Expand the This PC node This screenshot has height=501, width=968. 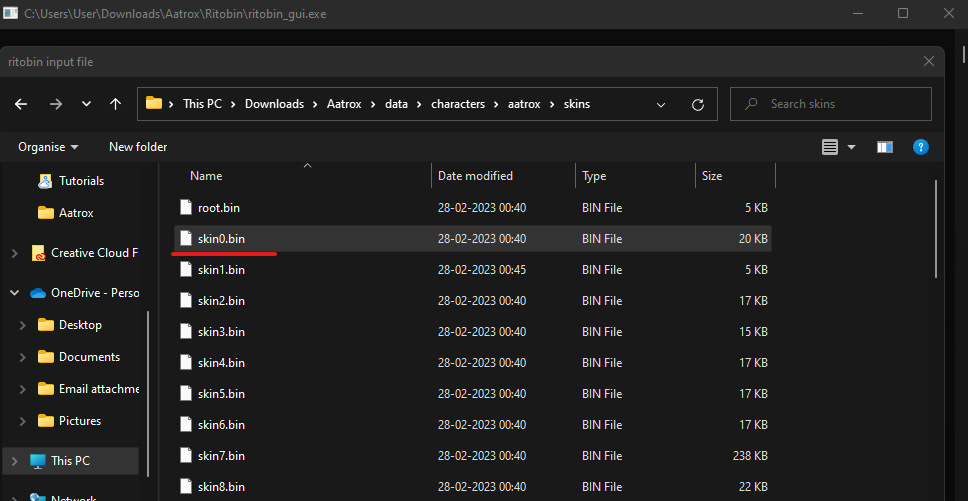tap(15, 460)
